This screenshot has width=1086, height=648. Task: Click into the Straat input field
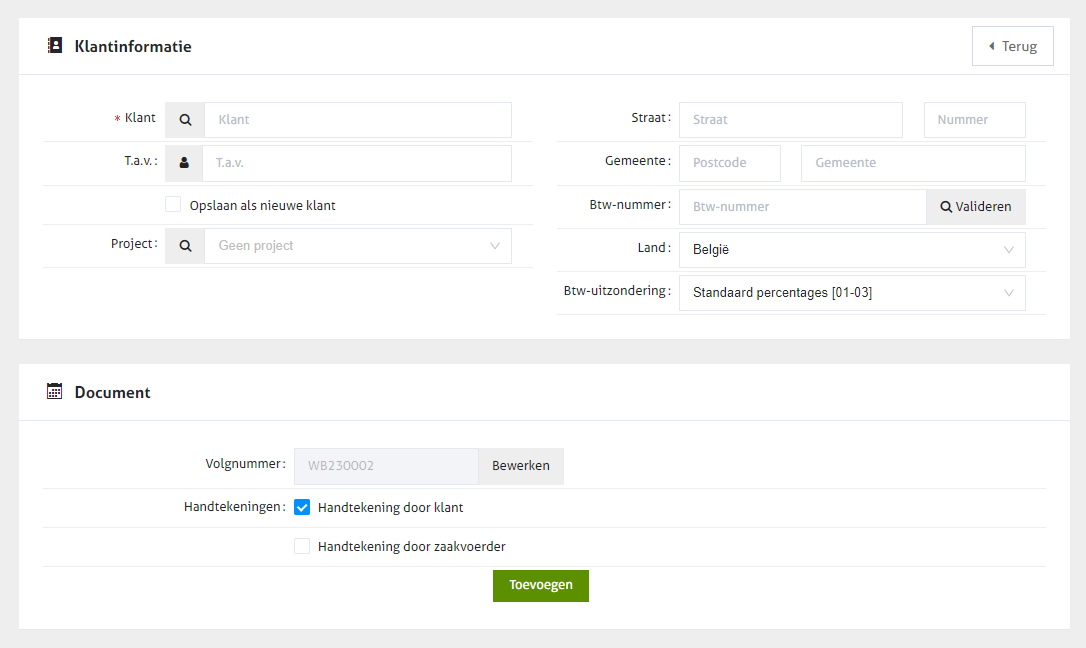point(790,120)
